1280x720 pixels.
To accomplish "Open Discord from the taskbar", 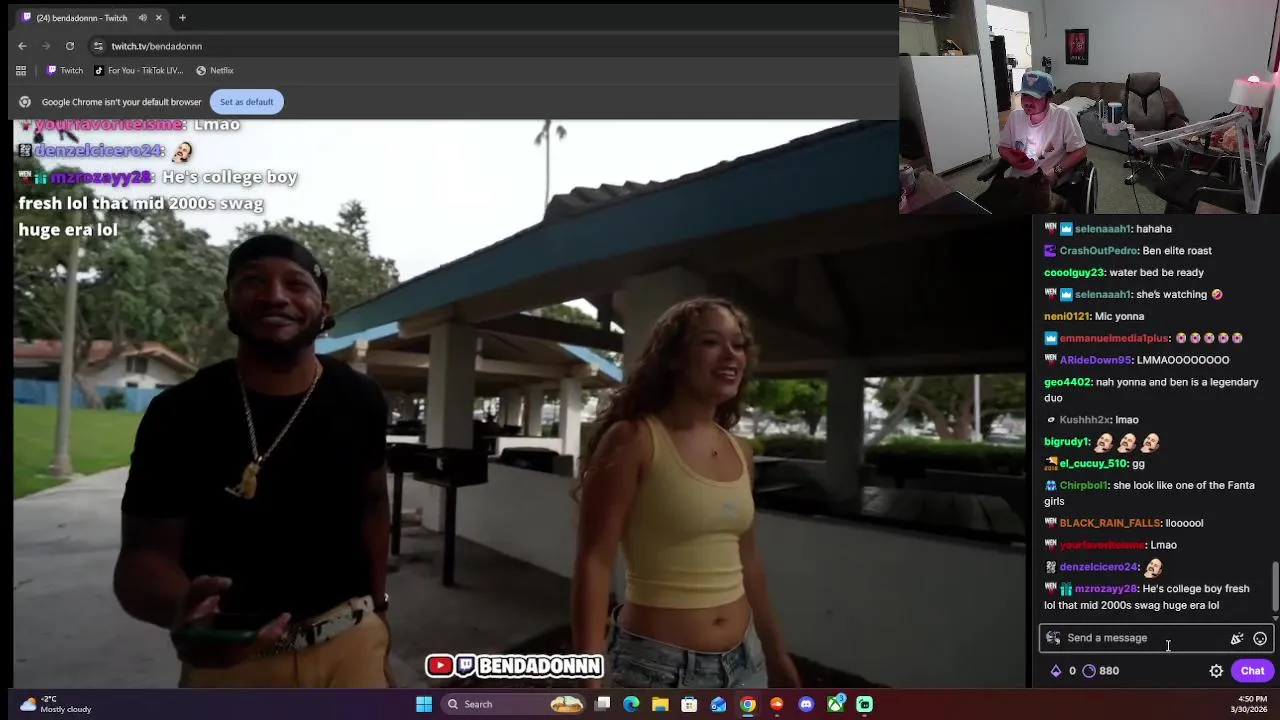I will [x=806, y=704].
